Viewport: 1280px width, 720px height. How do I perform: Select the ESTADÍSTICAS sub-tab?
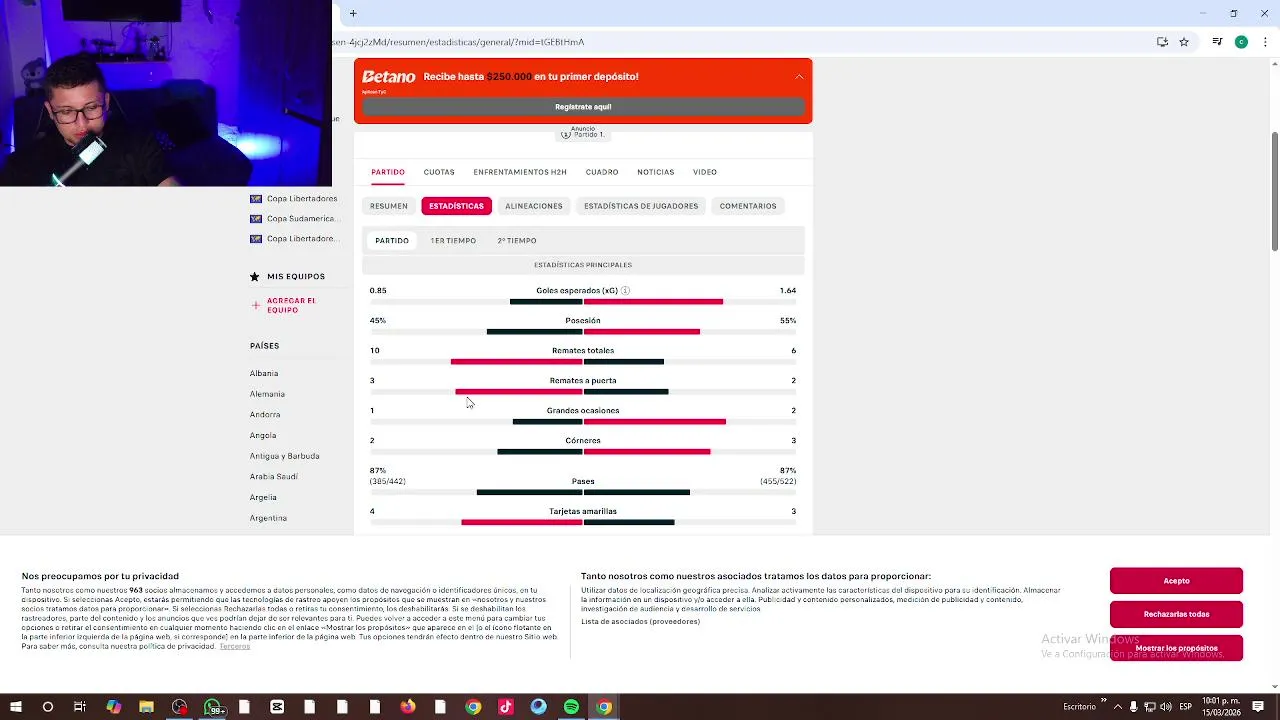pos(456,206)
